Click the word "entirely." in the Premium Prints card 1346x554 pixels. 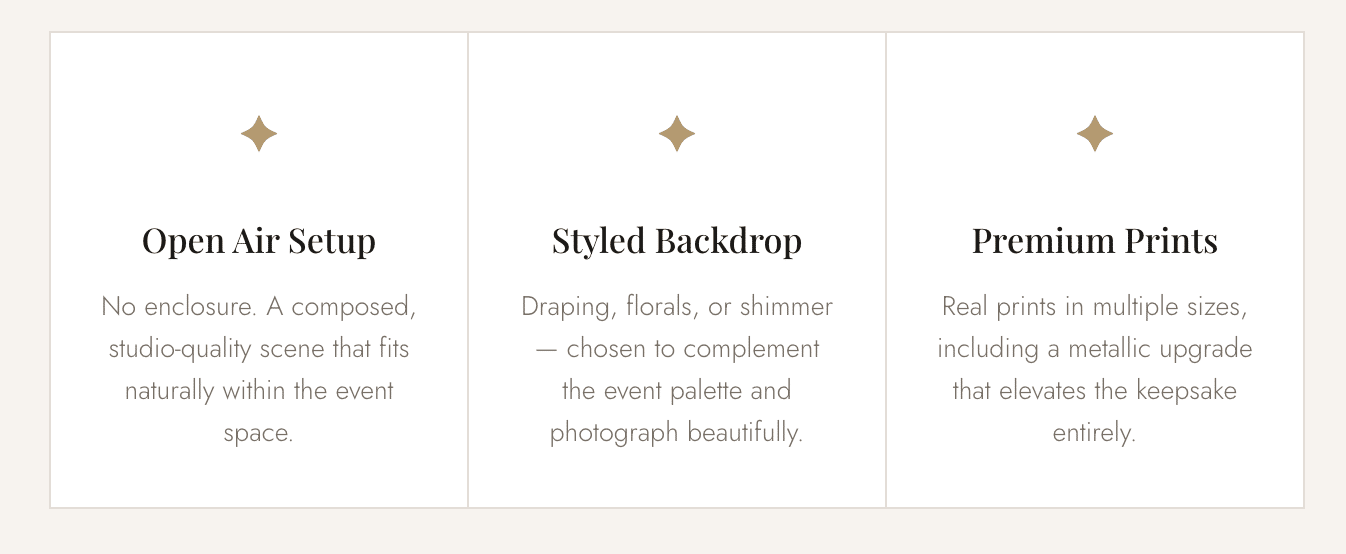[1095, 434]
